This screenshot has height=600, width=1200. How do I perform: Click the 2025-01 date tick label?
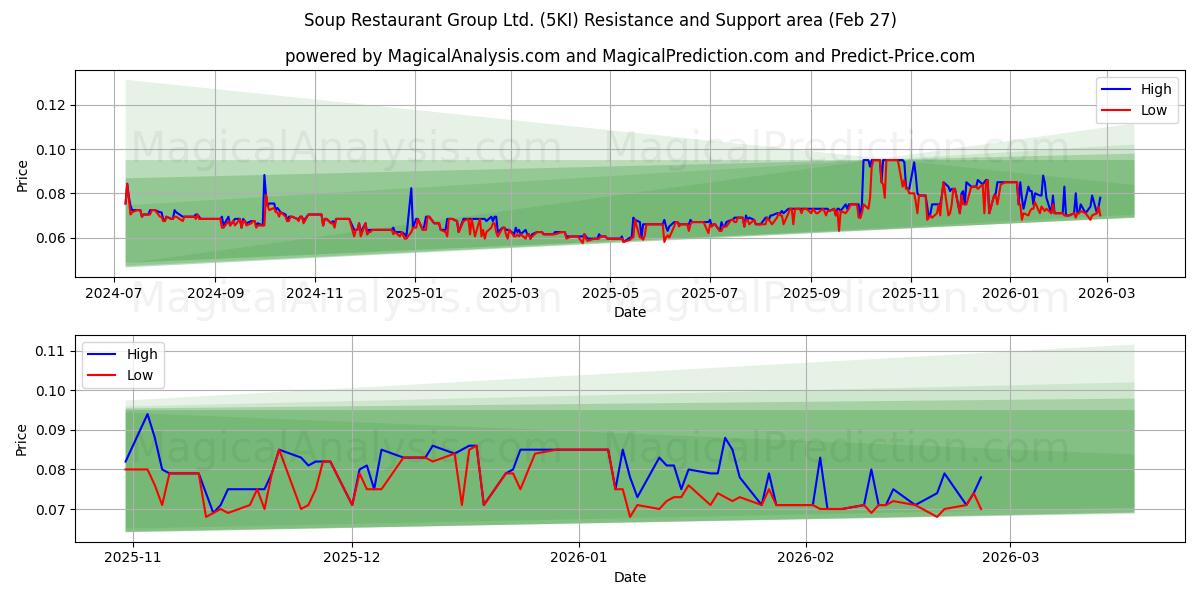414,295
